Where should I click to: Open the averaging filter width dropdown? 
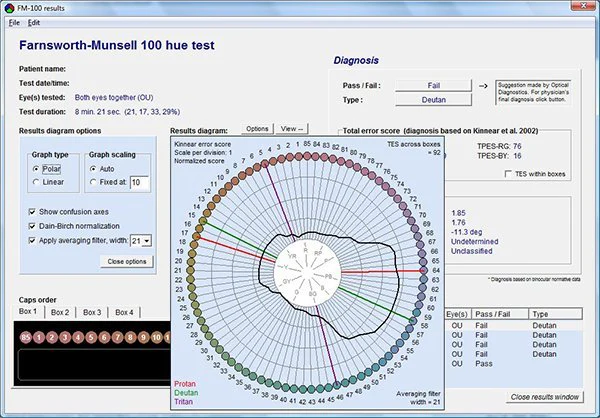click(x=147, y=241)
